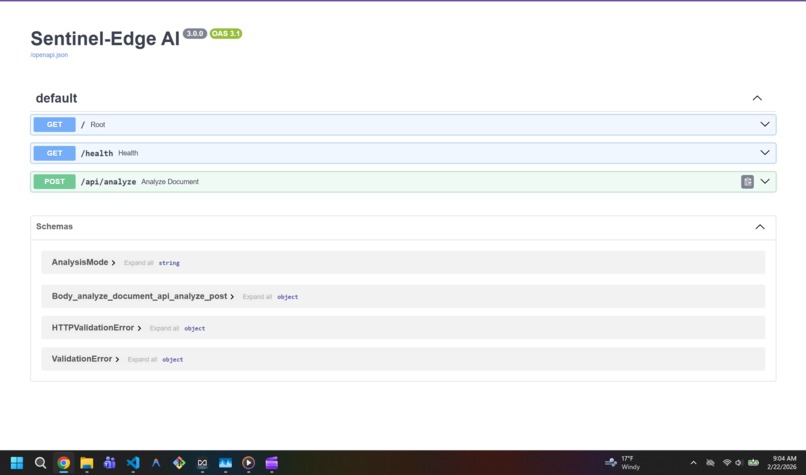This screenshot has height=475, width=806.
Task: Switch to Google Chrome in the taskbar
Action: (63, 463)
